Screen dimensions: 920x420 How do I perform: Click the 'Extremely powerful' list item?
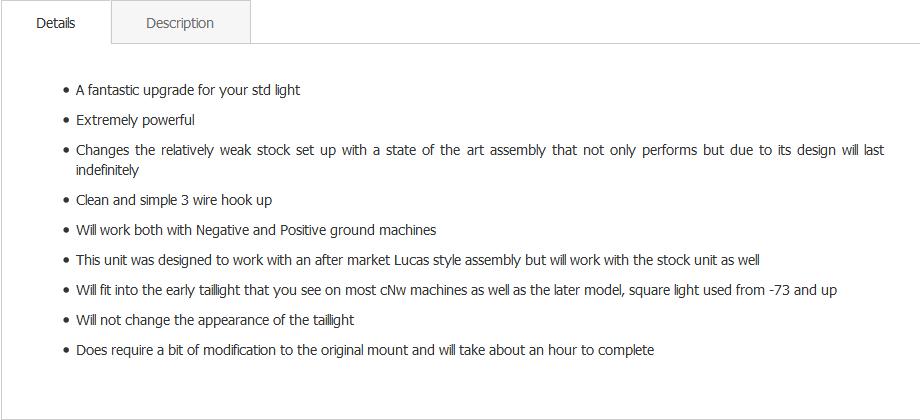point(135,120)
